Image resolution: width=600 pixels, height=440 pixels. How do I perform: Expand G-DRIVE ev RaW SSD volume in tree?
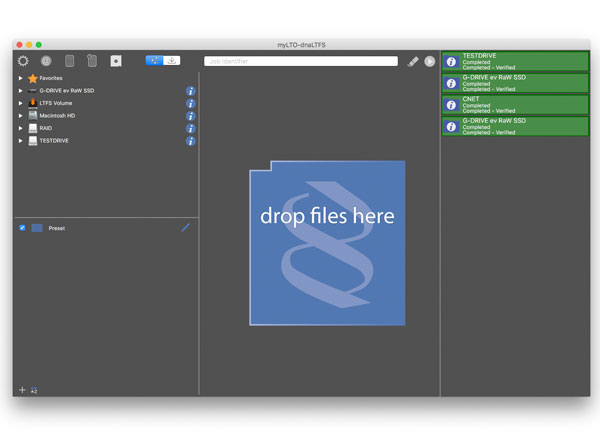tap(20, 91)
